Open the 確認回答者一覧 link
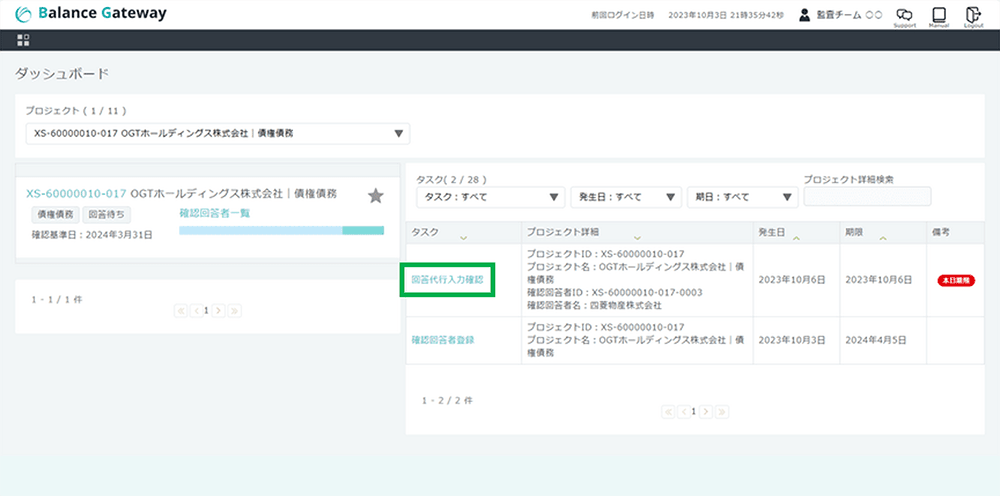 coord(214,213)
